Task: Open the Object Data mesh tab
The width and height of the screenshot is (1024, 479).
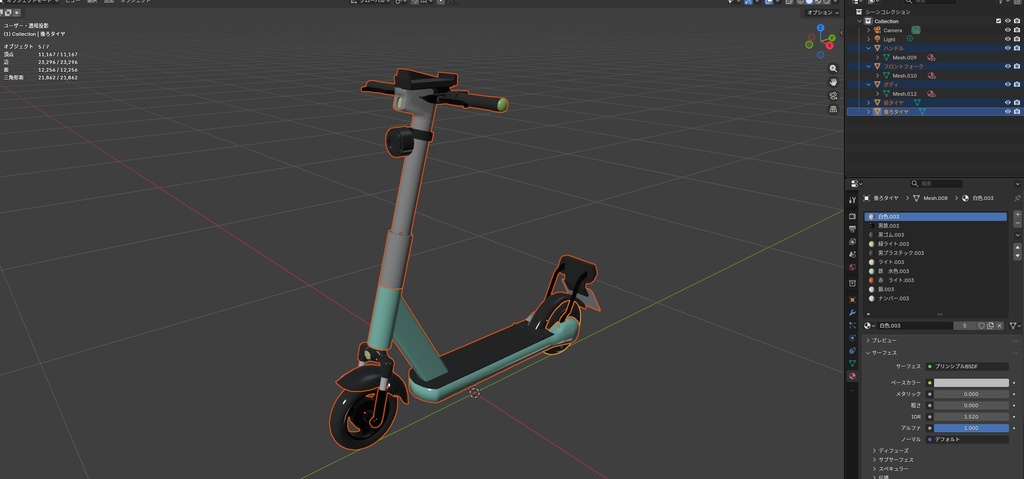Action: [852, 363]
